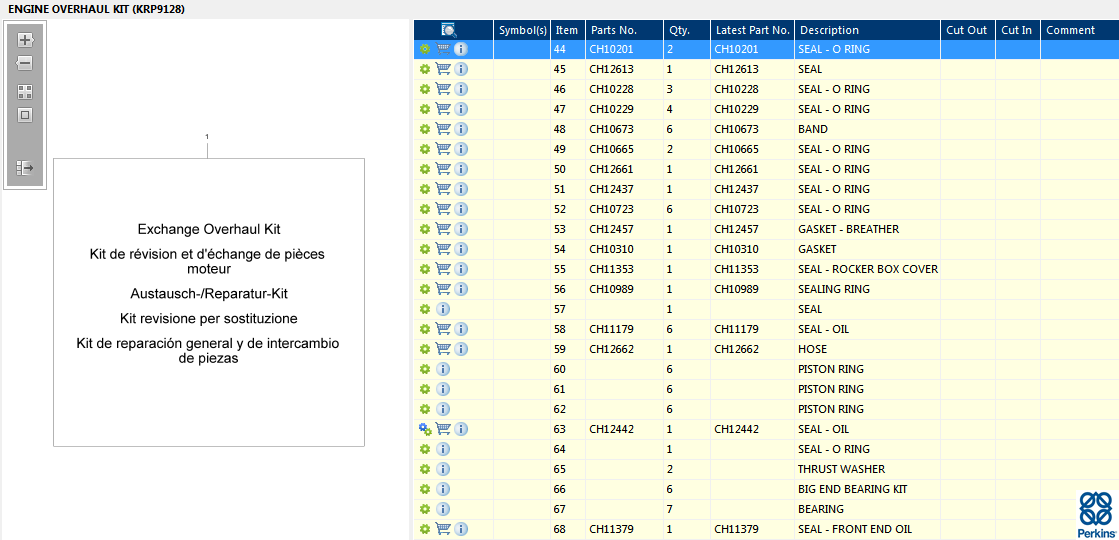This screenshot has height=540, width=1119.
Task: Click the list export arrow icon
Action: [25, 168]
